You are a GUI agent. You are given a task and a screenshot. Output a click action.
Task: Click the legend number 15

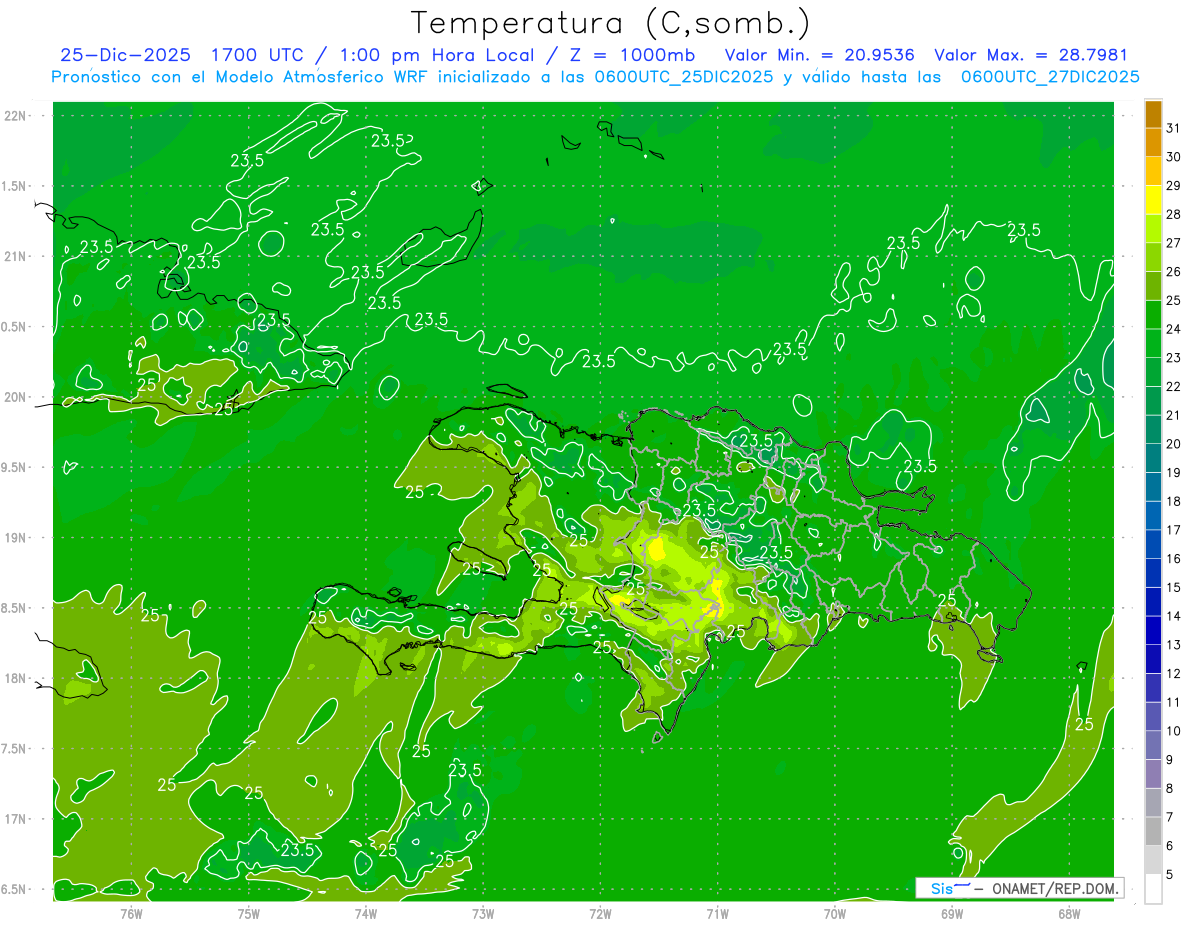pyautogui.click(x=1174, y=587)
